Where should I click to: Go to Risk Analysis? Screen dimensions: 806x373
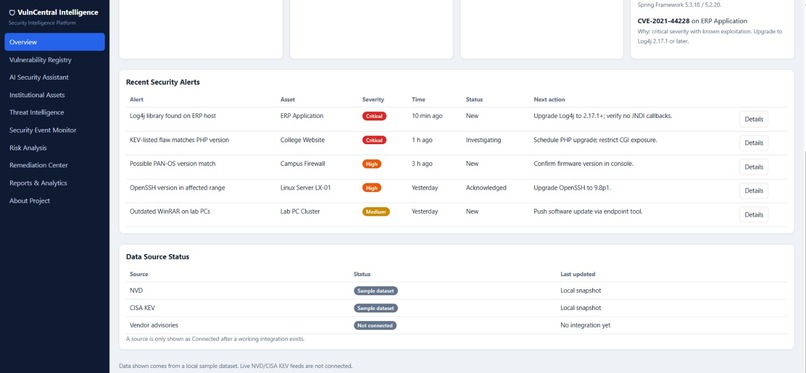pos(28,148)
